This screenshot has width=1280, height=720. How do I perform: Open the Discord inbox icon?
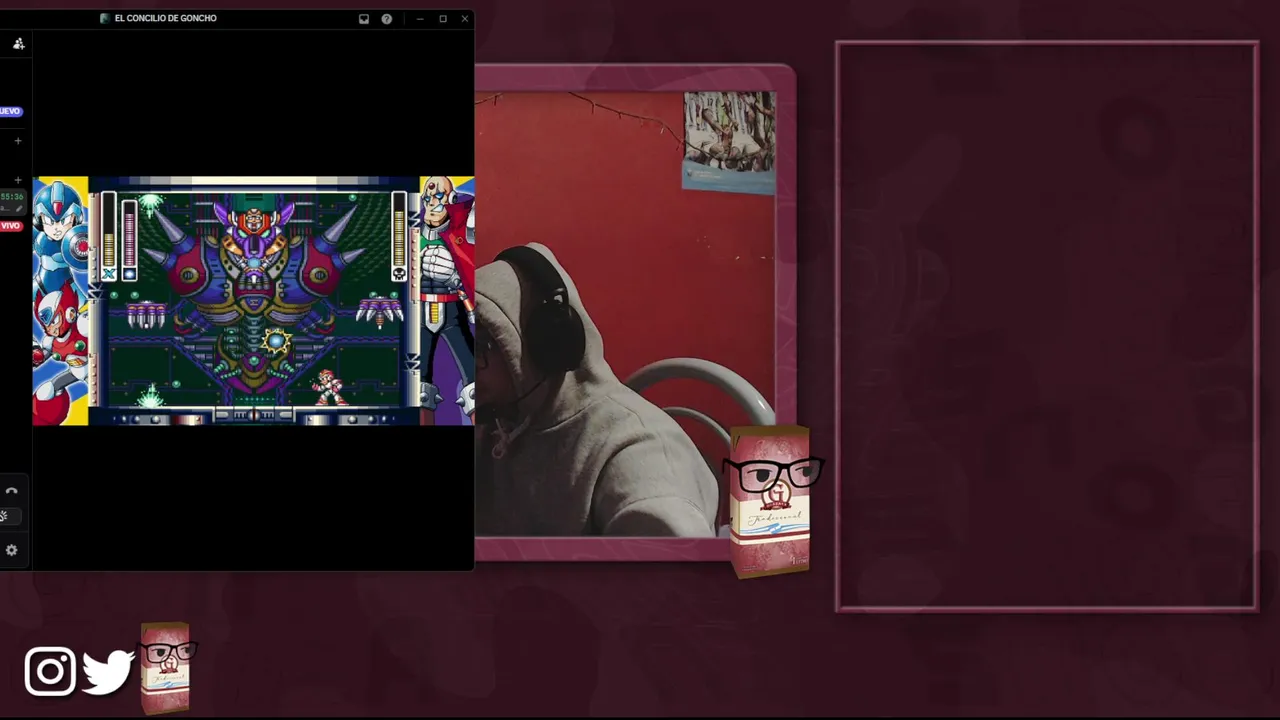click(364, 19)
